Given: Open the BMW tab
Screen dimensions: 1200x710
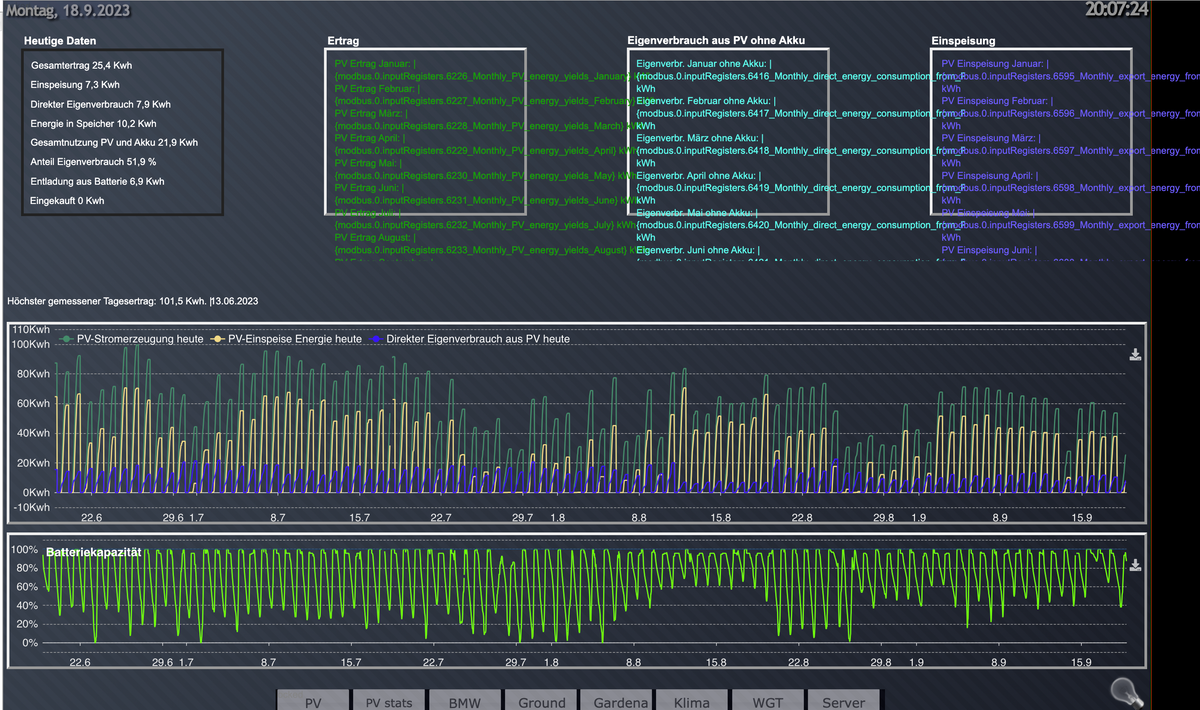Looking at the screenshot, I should point(465,701).
